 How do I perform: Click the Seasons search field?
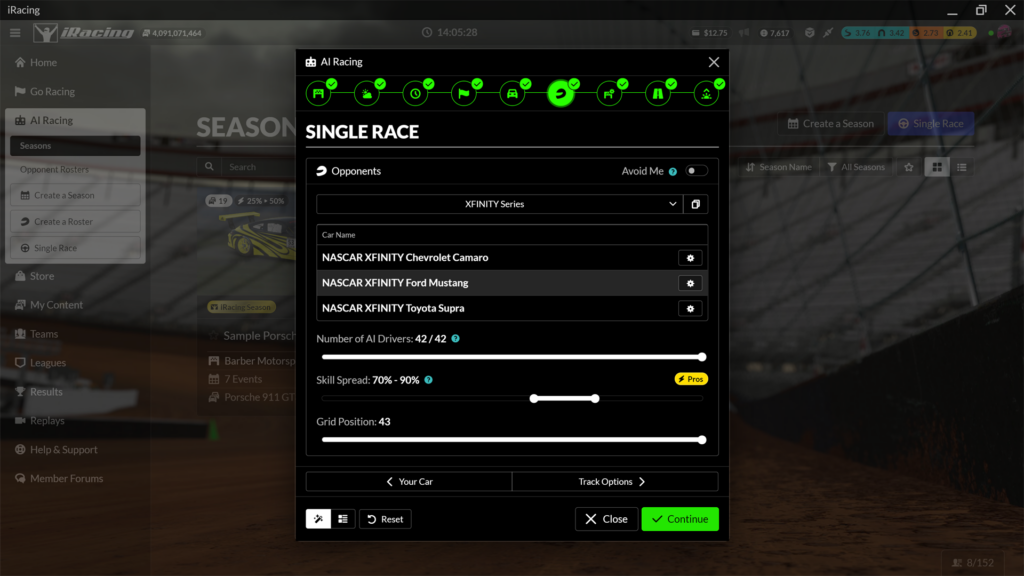click(x=258, y=167)
